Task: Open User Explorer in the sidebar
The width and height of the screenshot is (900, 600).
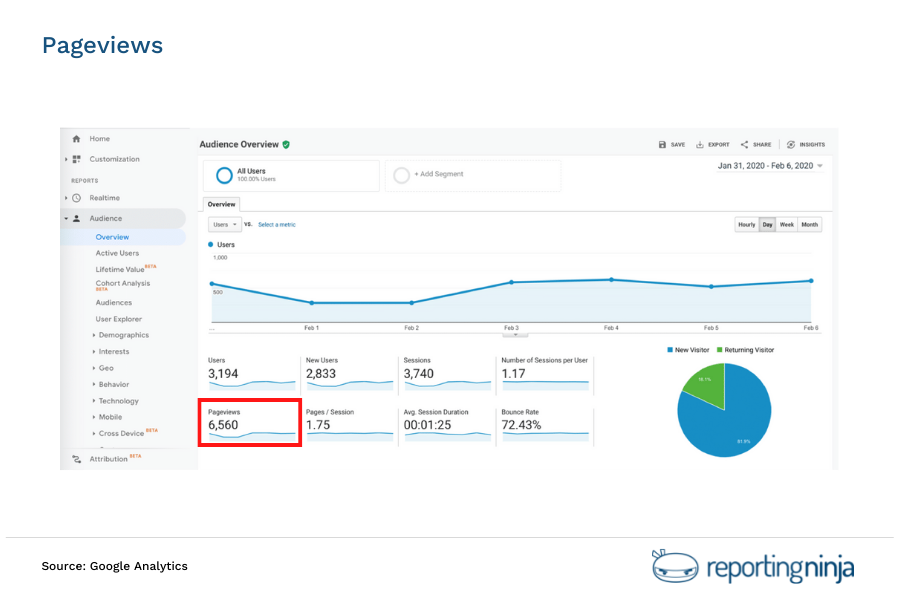Action: [120, 317]
